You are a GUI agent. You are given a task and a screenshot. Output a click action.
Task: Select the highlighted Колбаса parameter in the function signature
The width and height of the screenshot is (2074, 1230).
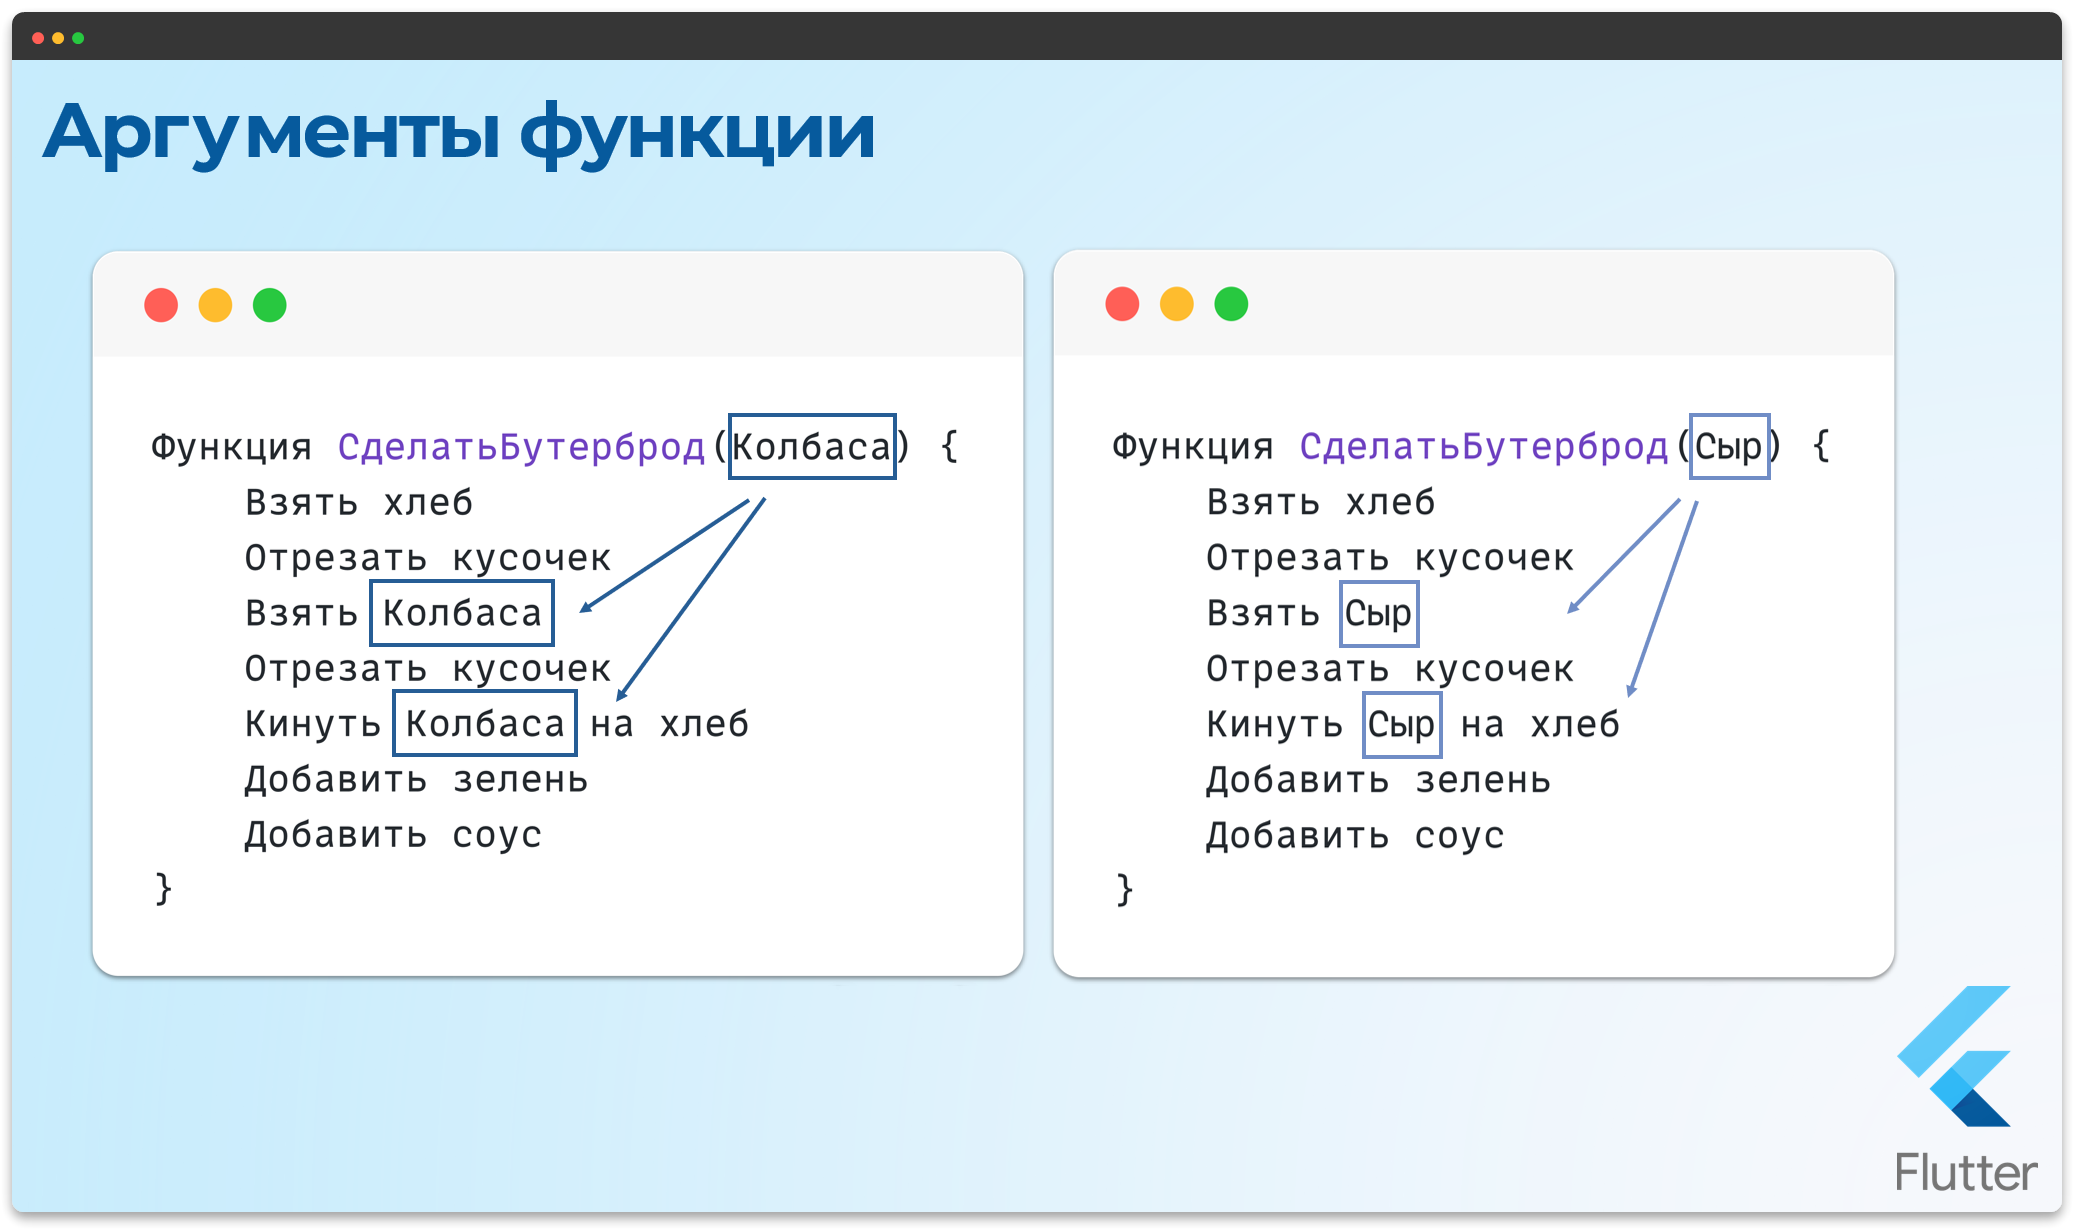coord(812,447)
